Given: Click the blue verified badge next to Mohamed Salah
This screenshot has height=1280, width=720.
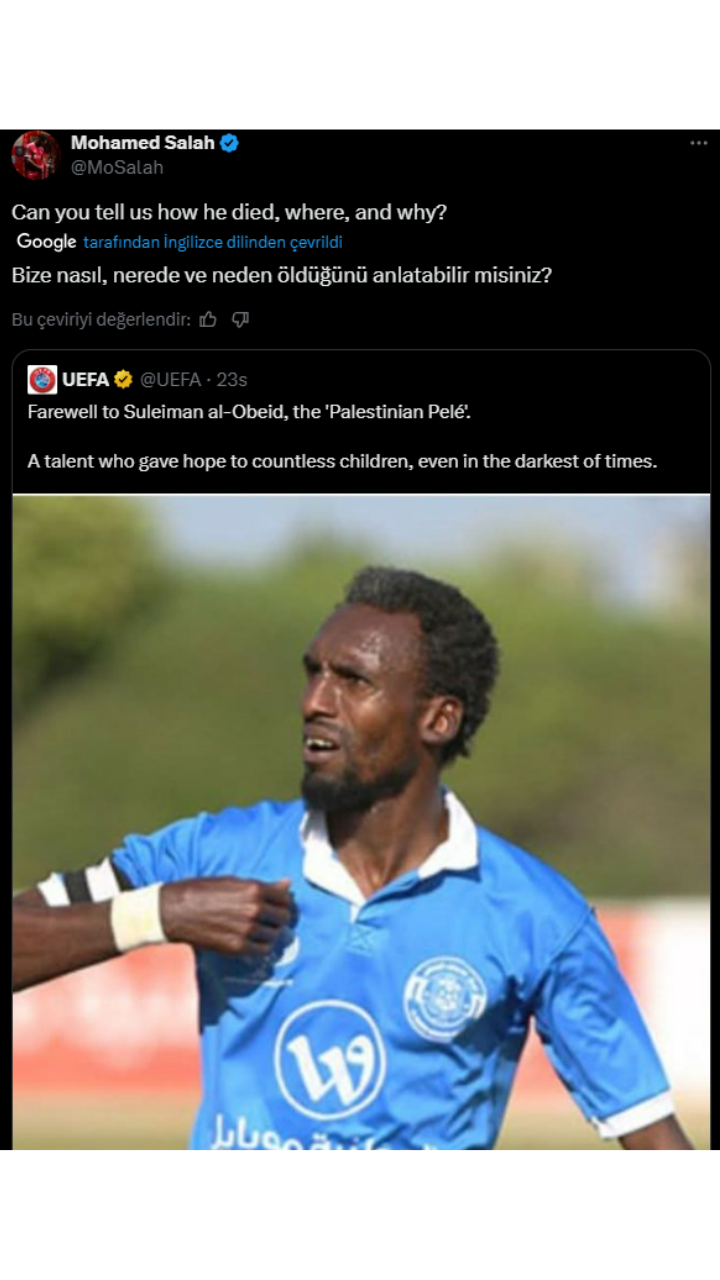Looking at the screenshot, I should tap(229, 143).
